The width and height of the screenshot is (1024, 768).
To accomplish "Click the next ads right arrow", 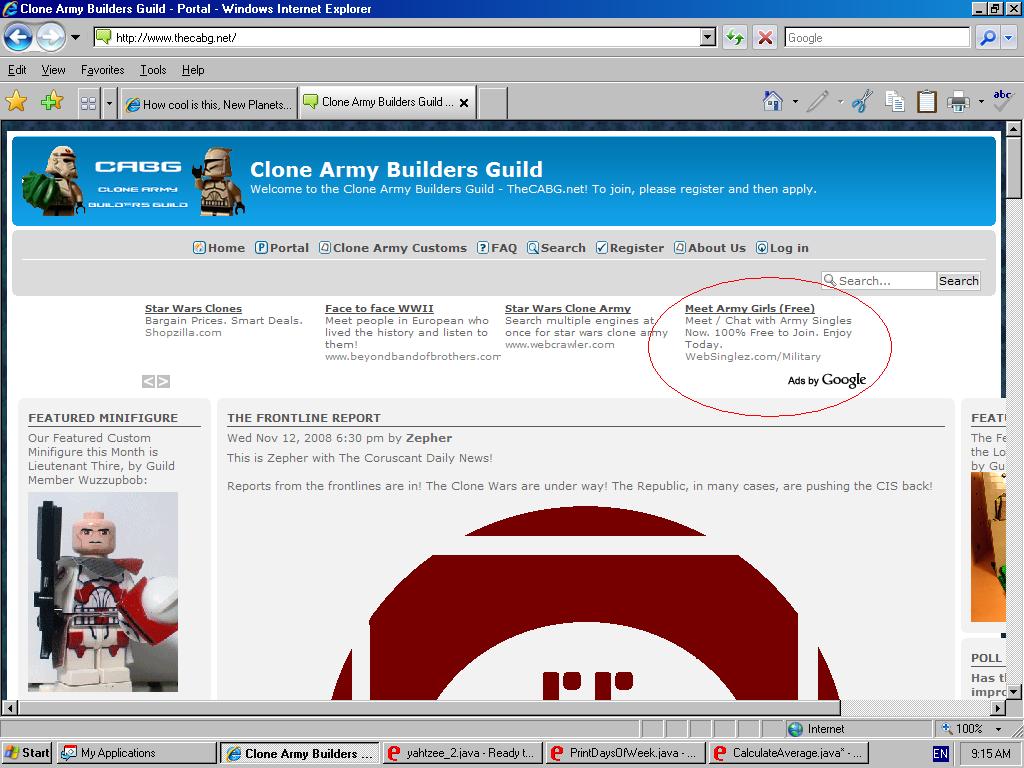I will tap(163, 381).
